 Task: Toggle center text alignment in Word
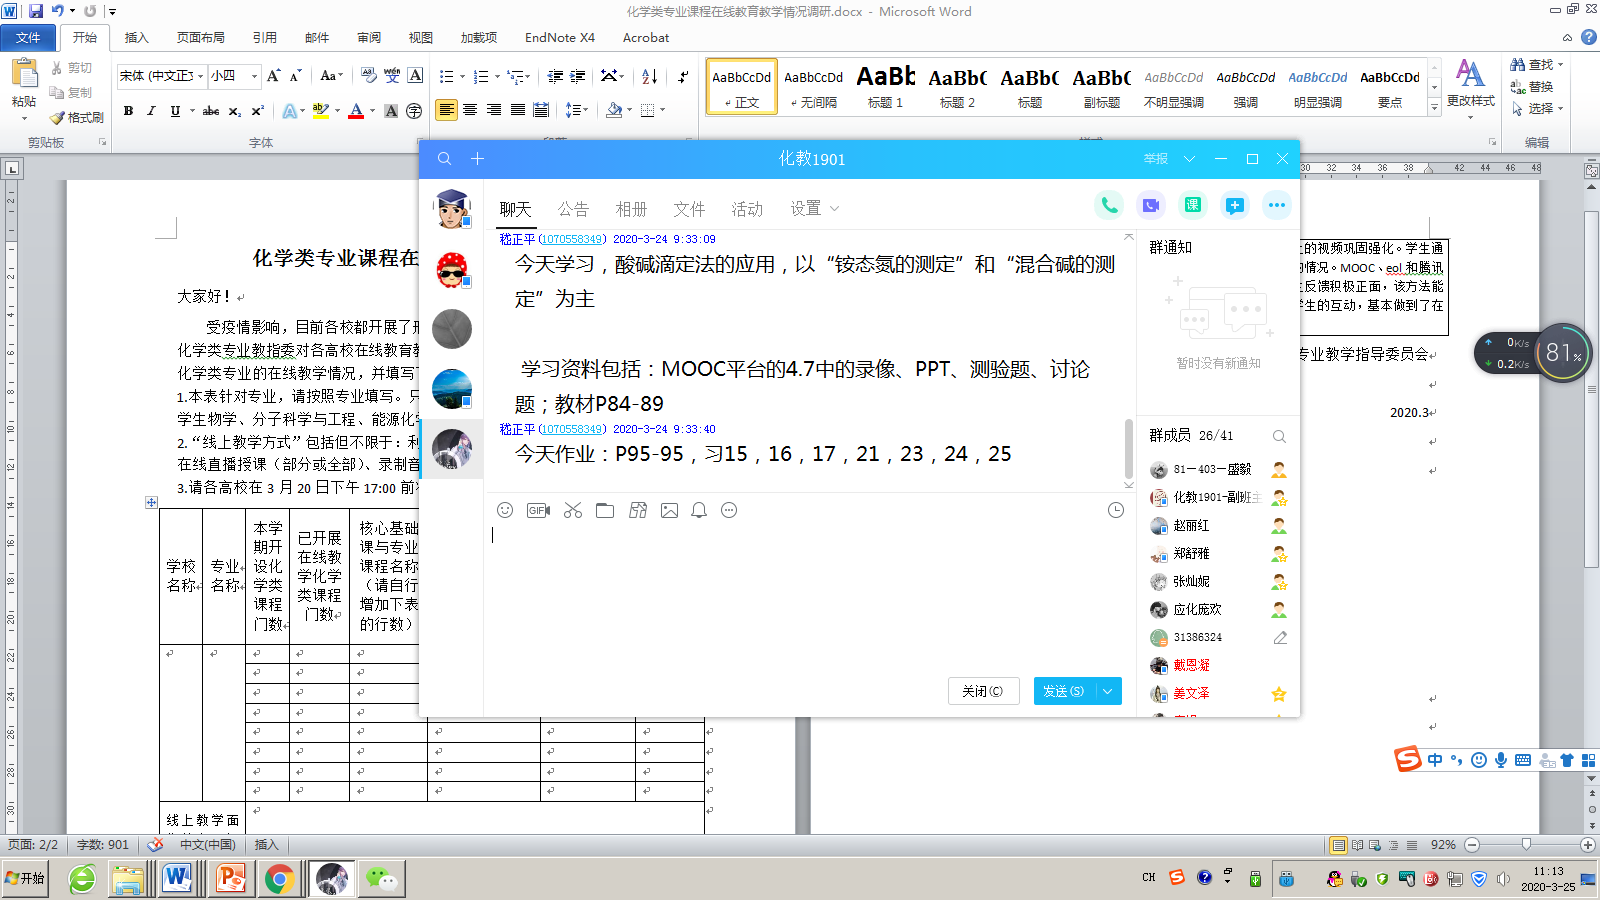(470, 110)
